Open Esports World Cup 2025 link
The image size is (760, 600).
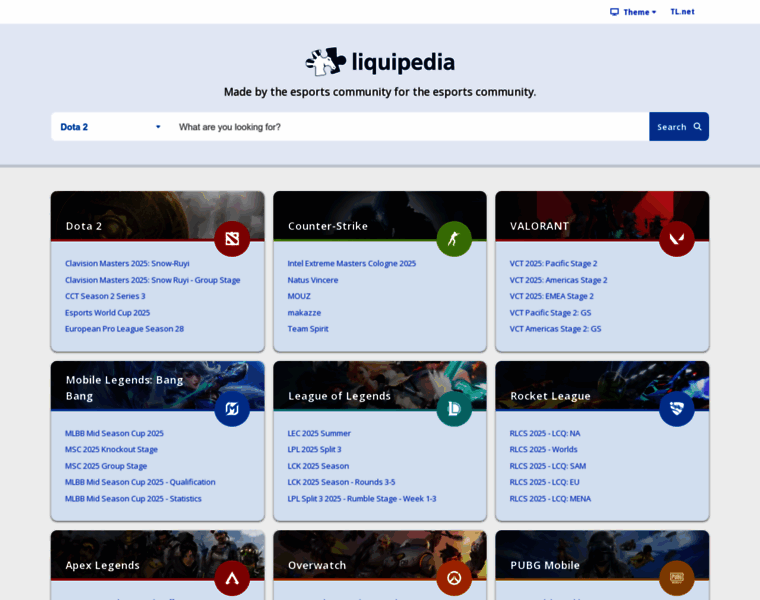(108, 313)
